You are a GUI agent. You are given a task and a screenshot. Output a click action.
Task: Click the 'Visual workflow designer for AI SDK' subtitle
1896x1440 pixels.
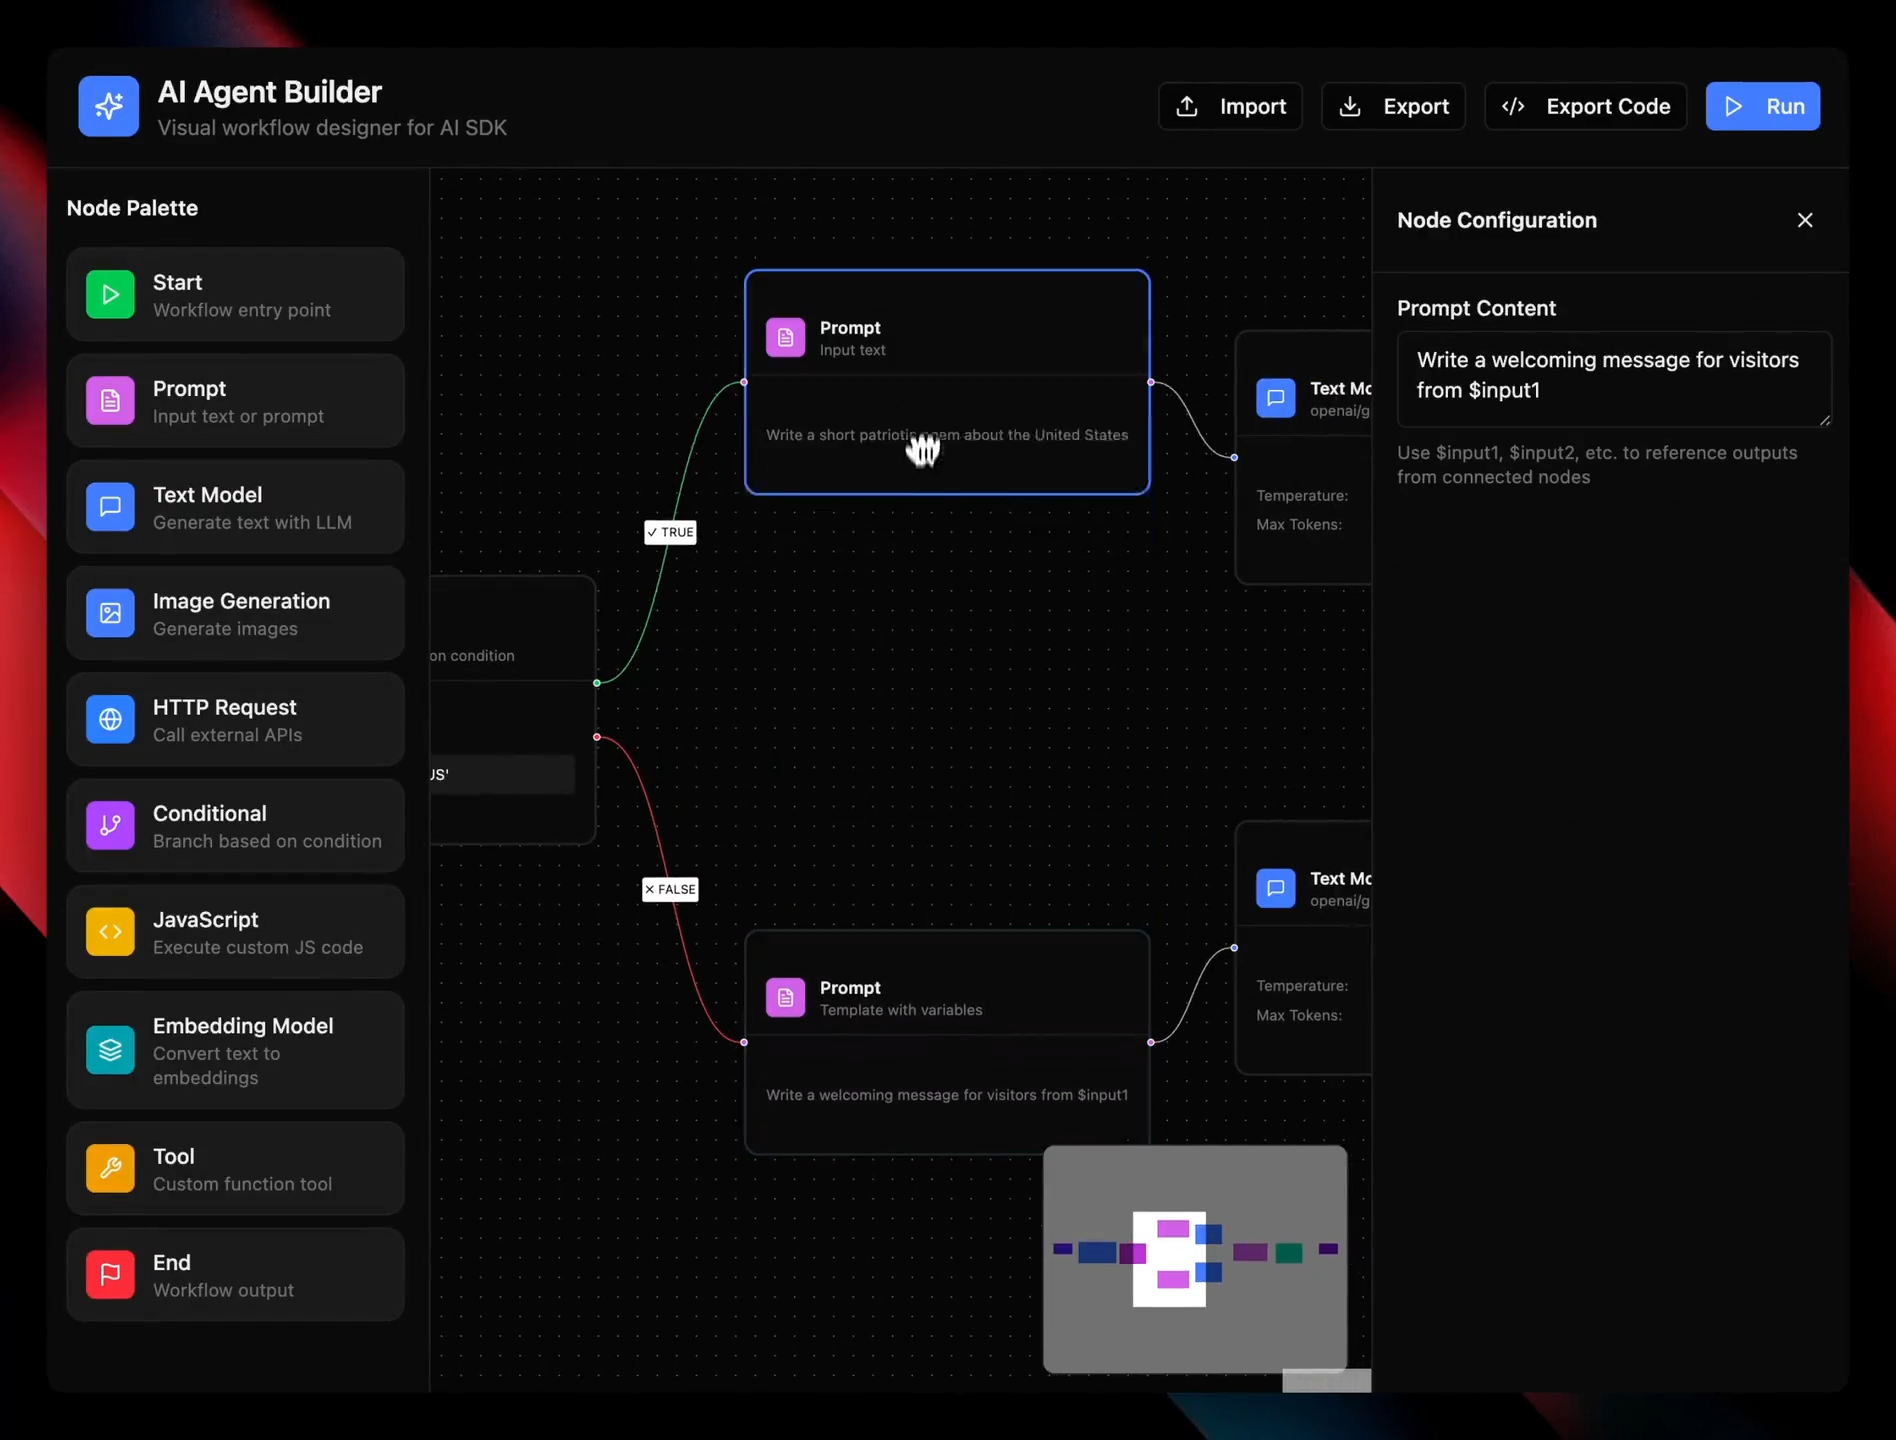coord(332,128)
